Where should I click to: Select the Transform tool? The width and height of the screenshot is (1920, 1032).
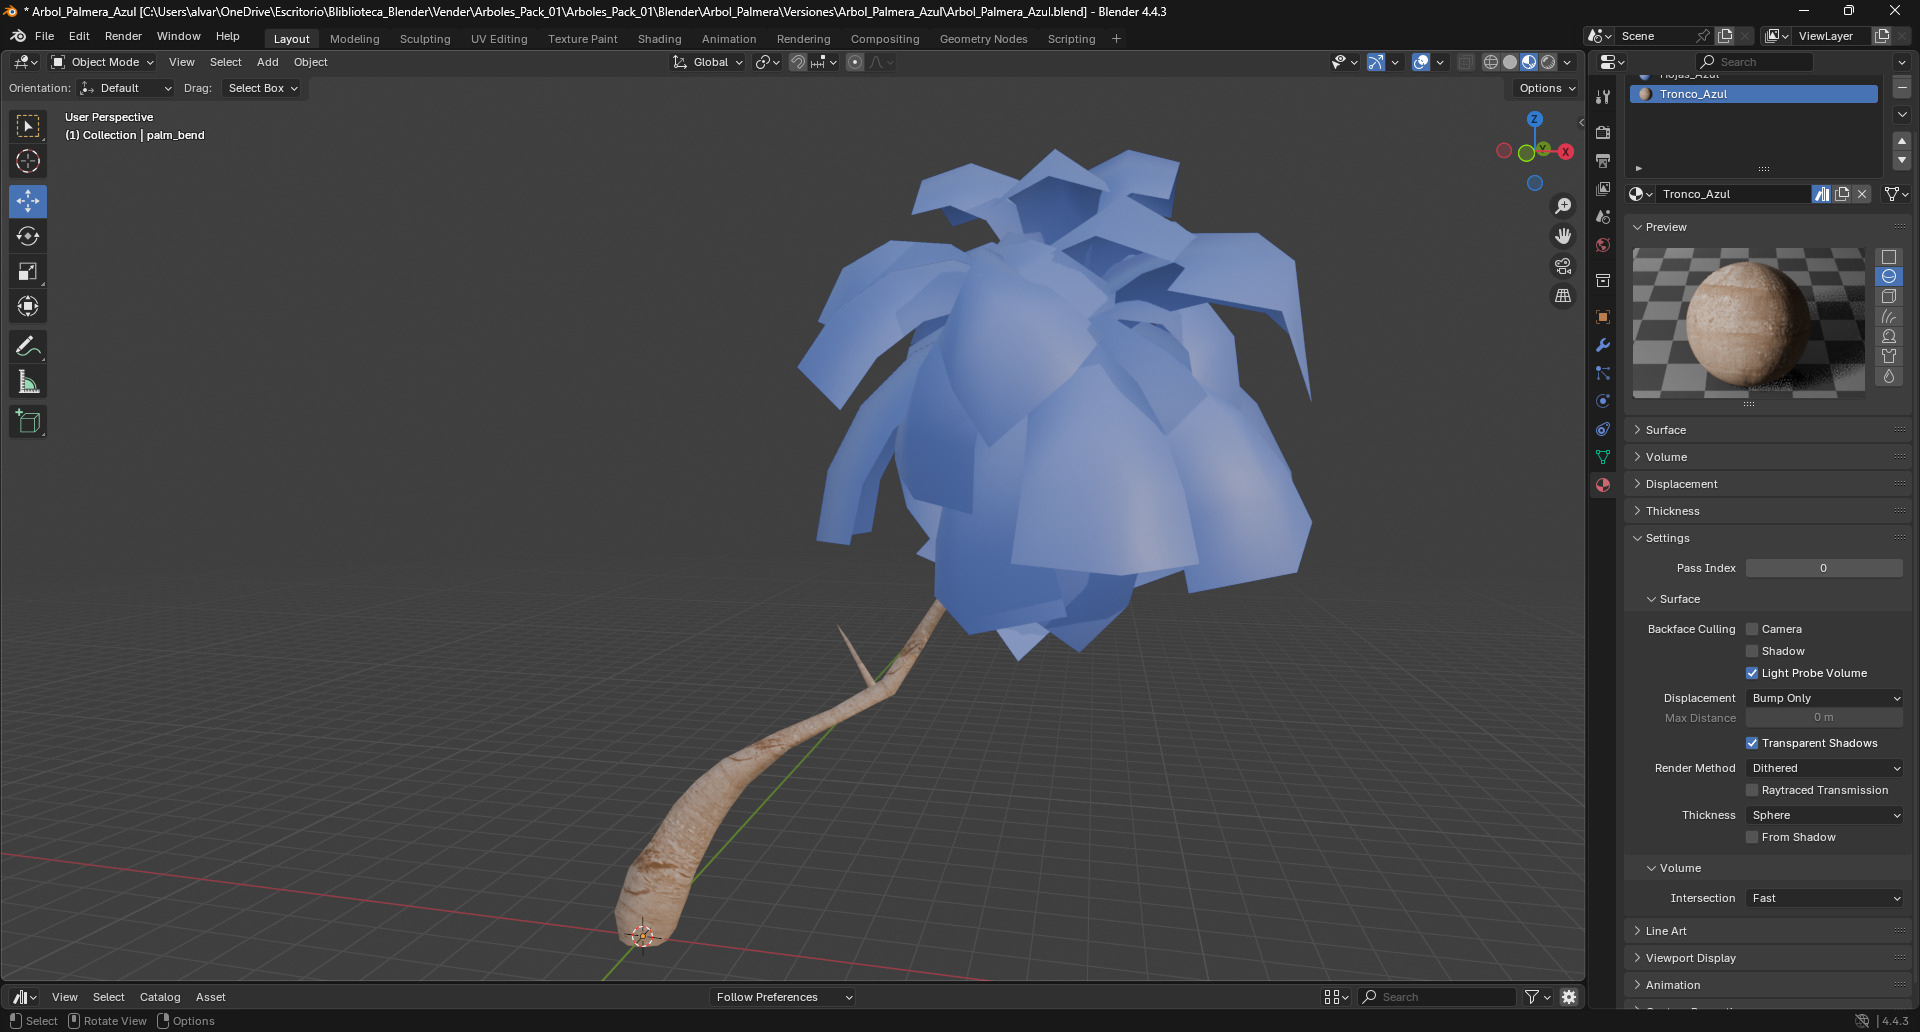(x=28, y=306)
